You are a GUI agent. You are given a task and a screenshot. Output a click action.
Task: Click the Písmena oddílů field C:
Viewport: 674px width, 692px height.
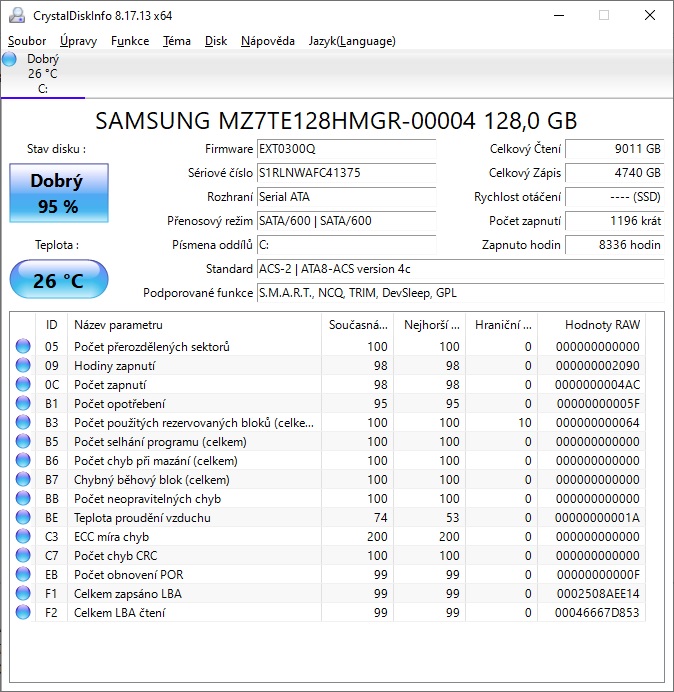(x=346, y=244)
